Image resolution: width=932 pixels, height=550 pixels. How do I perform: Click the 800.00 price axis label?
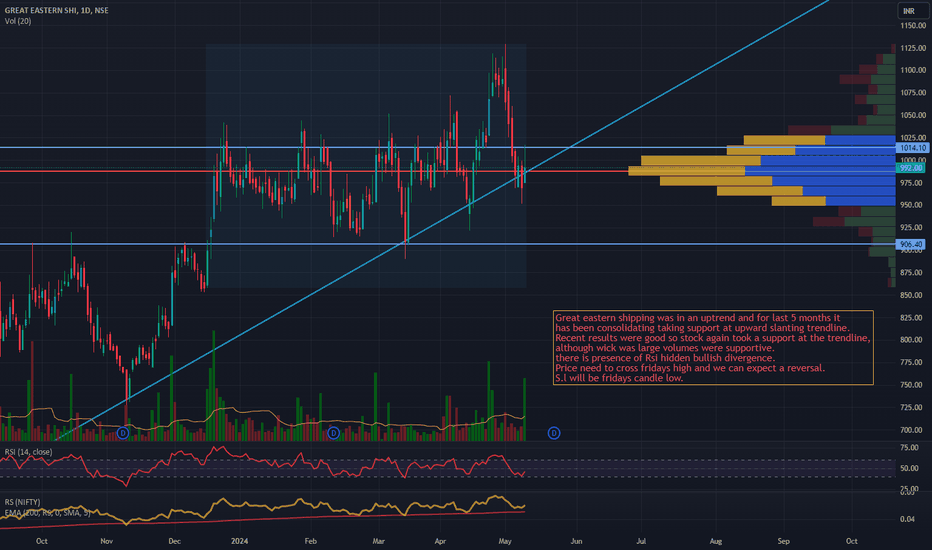pyautogui.click(x=913, y=340)
